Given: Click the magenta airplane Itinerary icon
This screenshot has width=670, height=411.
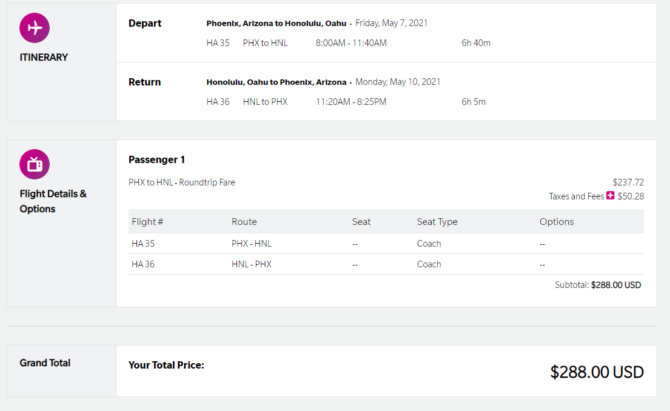Looking at the screenshot, I should pyautogui.click(x=35, y=28).
